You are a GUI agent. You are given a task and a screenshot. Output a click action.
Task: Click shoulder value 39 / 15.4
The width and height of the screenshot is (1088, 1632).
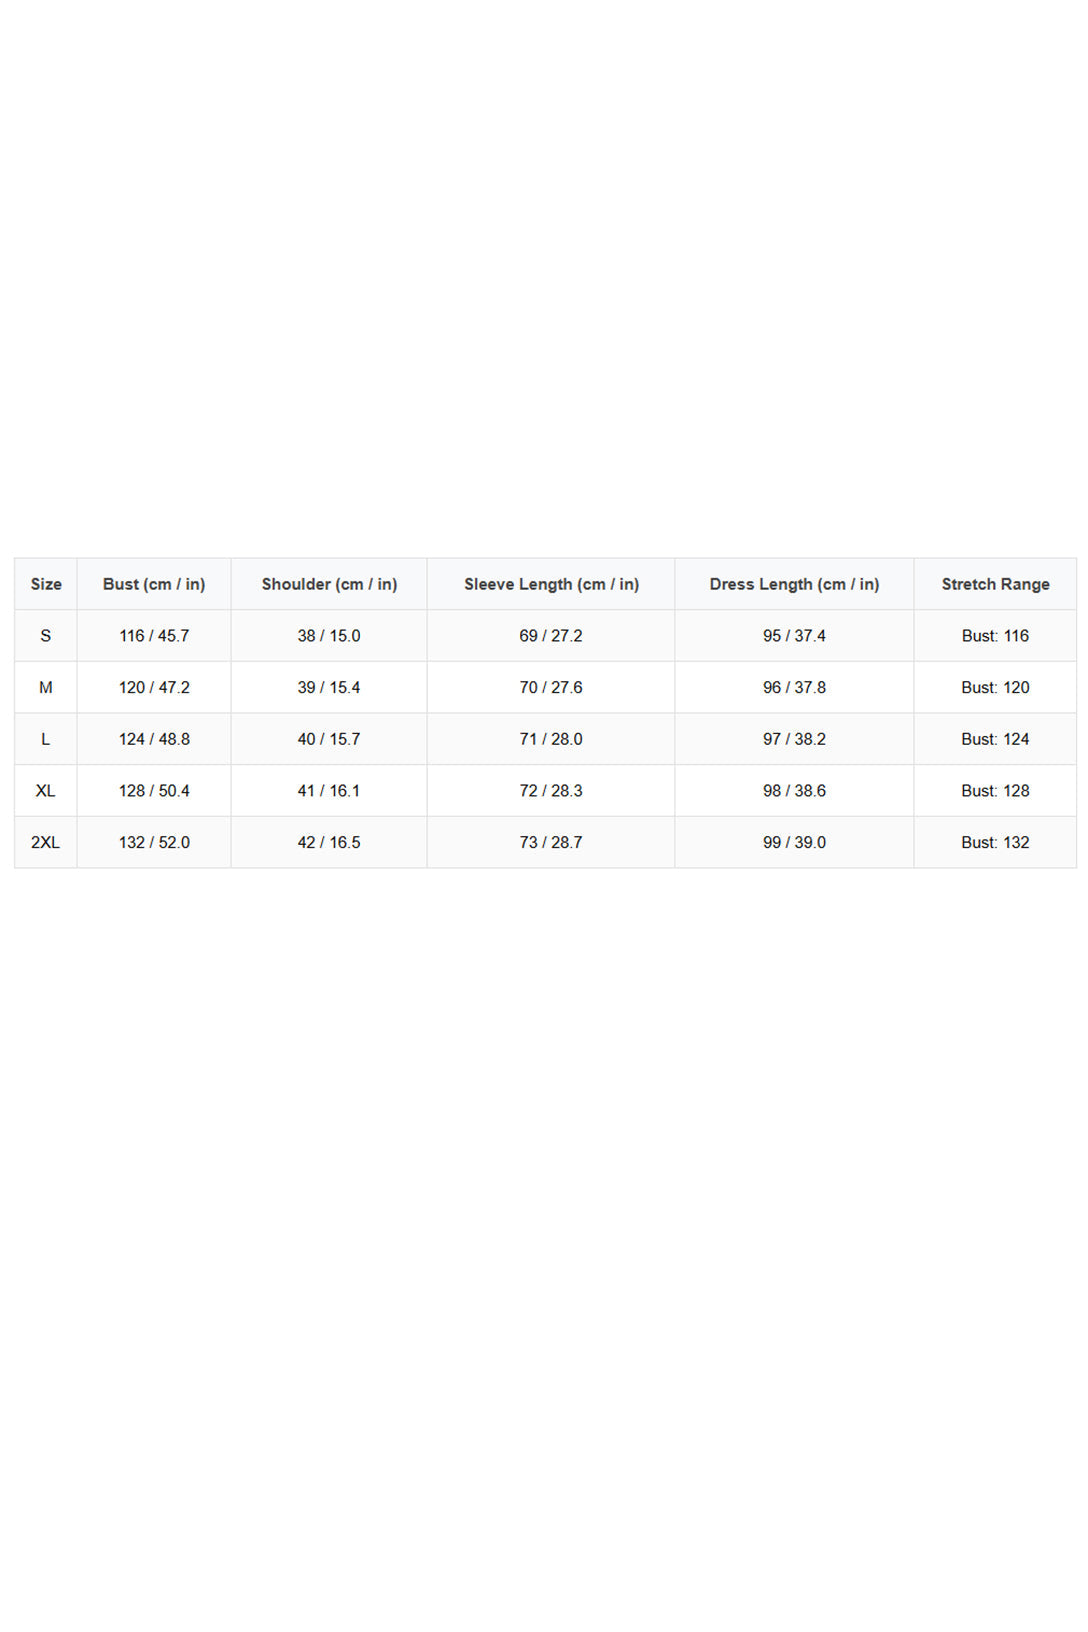tap(329, 688)
